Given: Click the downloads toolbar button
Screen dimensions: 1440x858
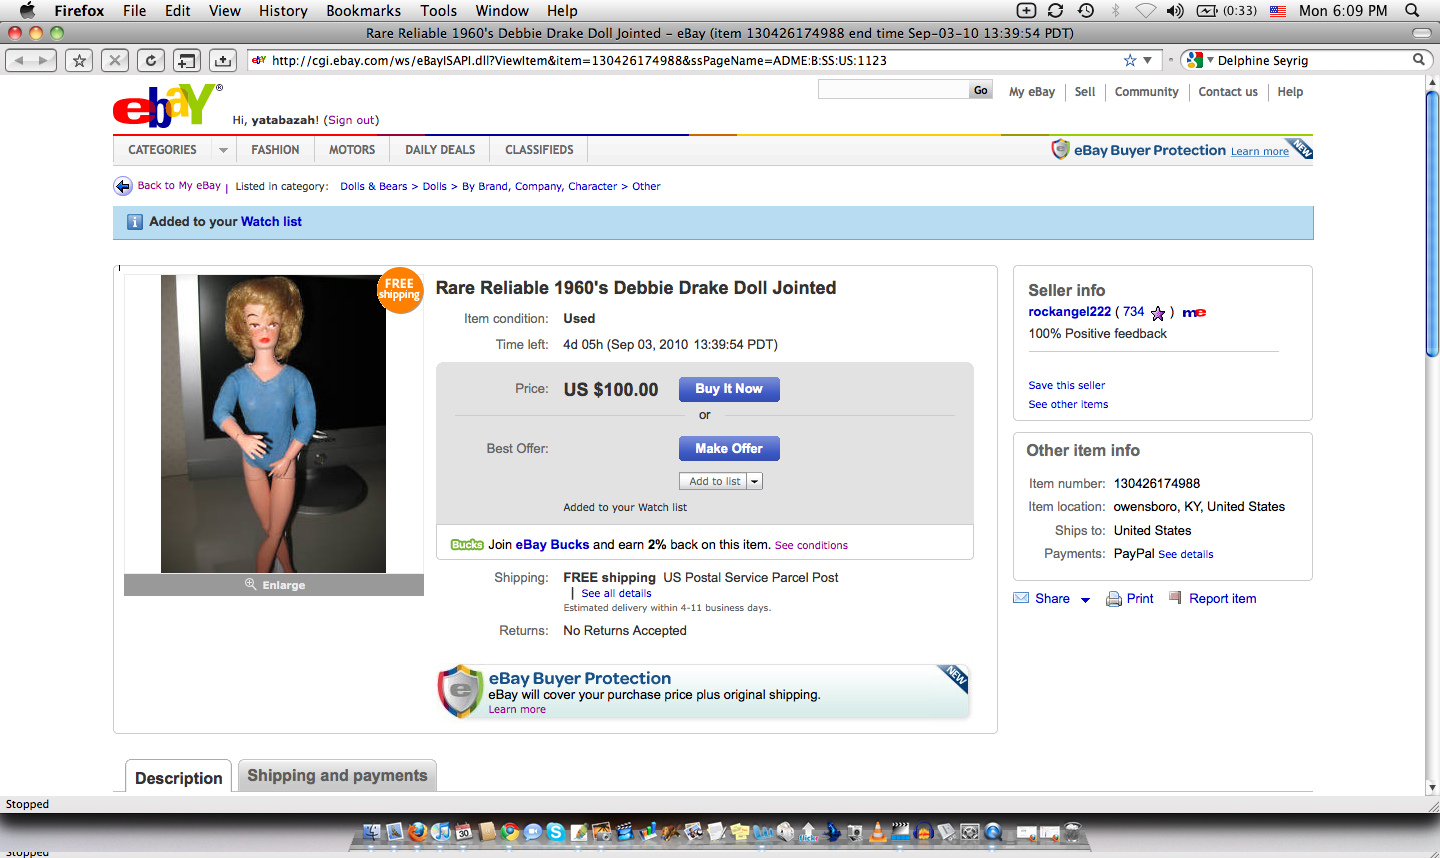Looking at the screenshot, I should pos(223,60).
